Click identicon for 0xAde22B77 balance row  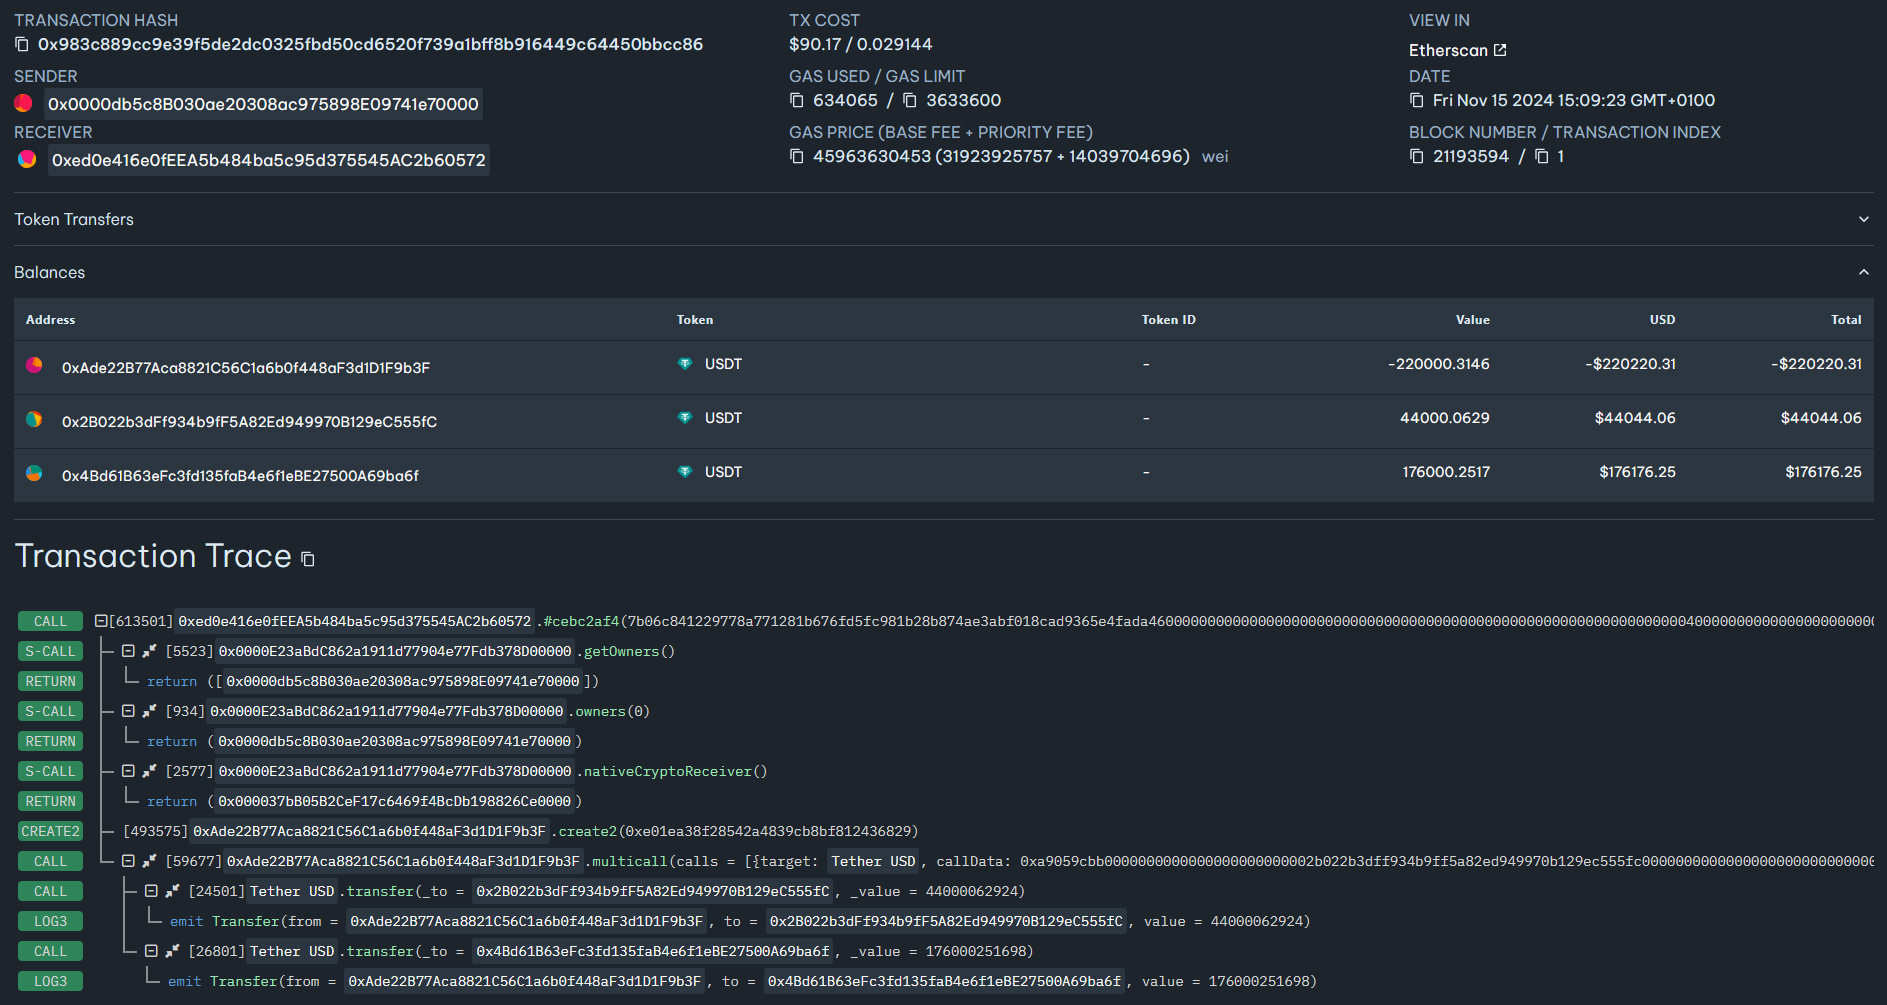[34, 365]
